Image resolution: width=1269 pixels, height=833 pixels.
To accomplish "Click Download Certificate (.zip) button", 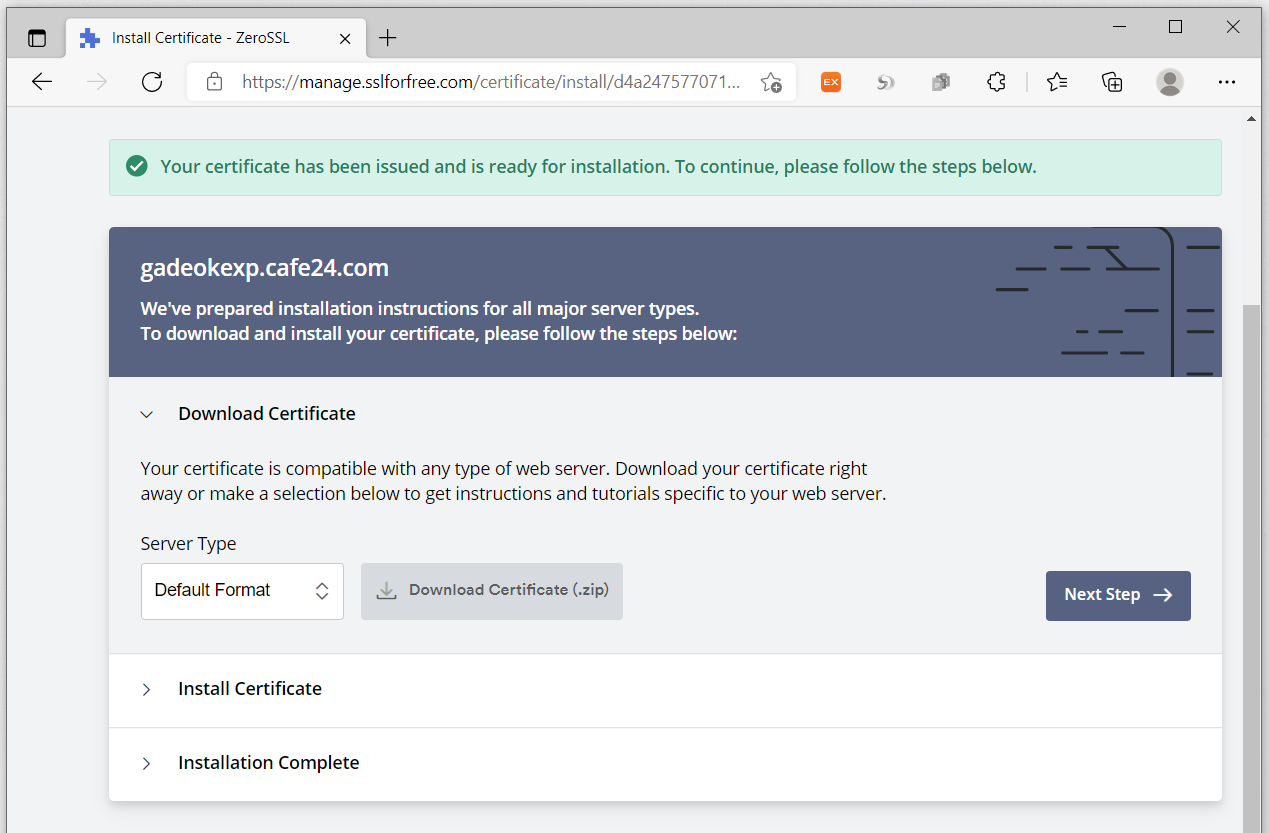I will click(492, 591).
